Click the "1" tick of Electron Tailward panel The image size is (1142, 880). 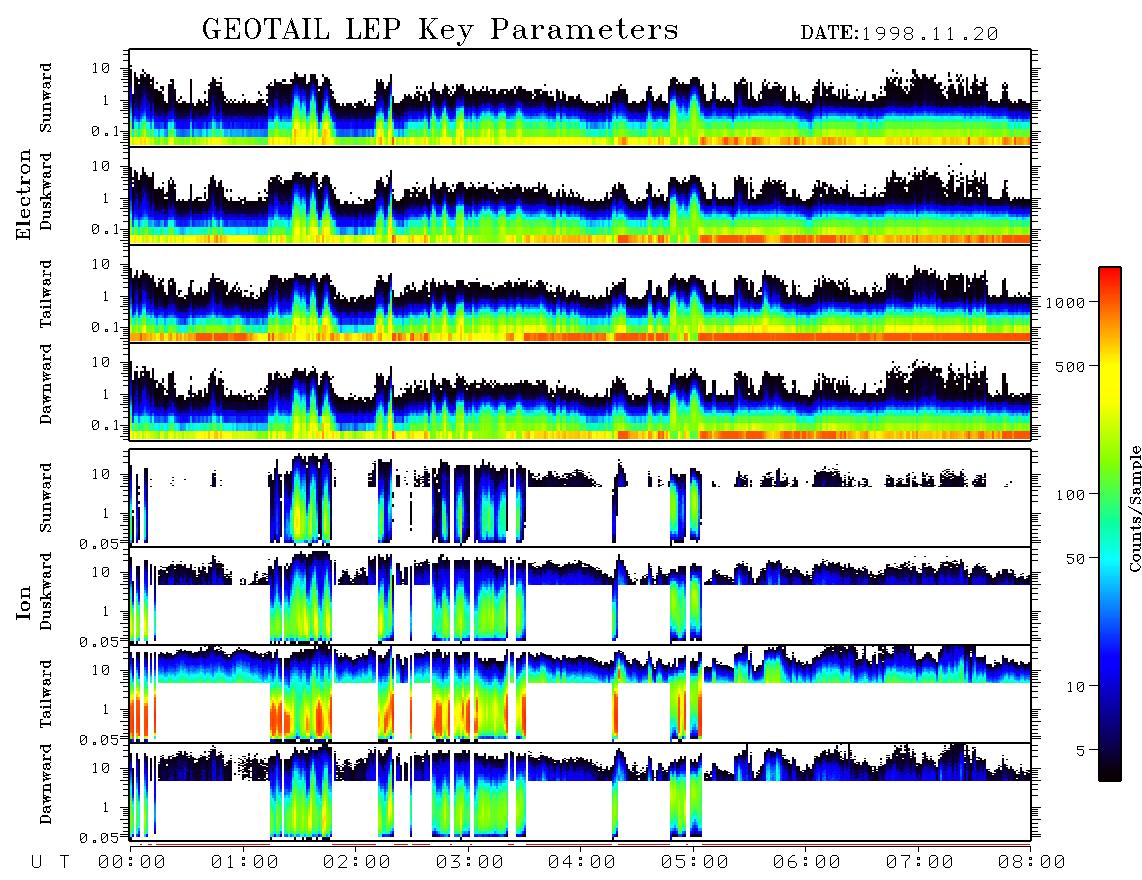click(x=105, y=296)
